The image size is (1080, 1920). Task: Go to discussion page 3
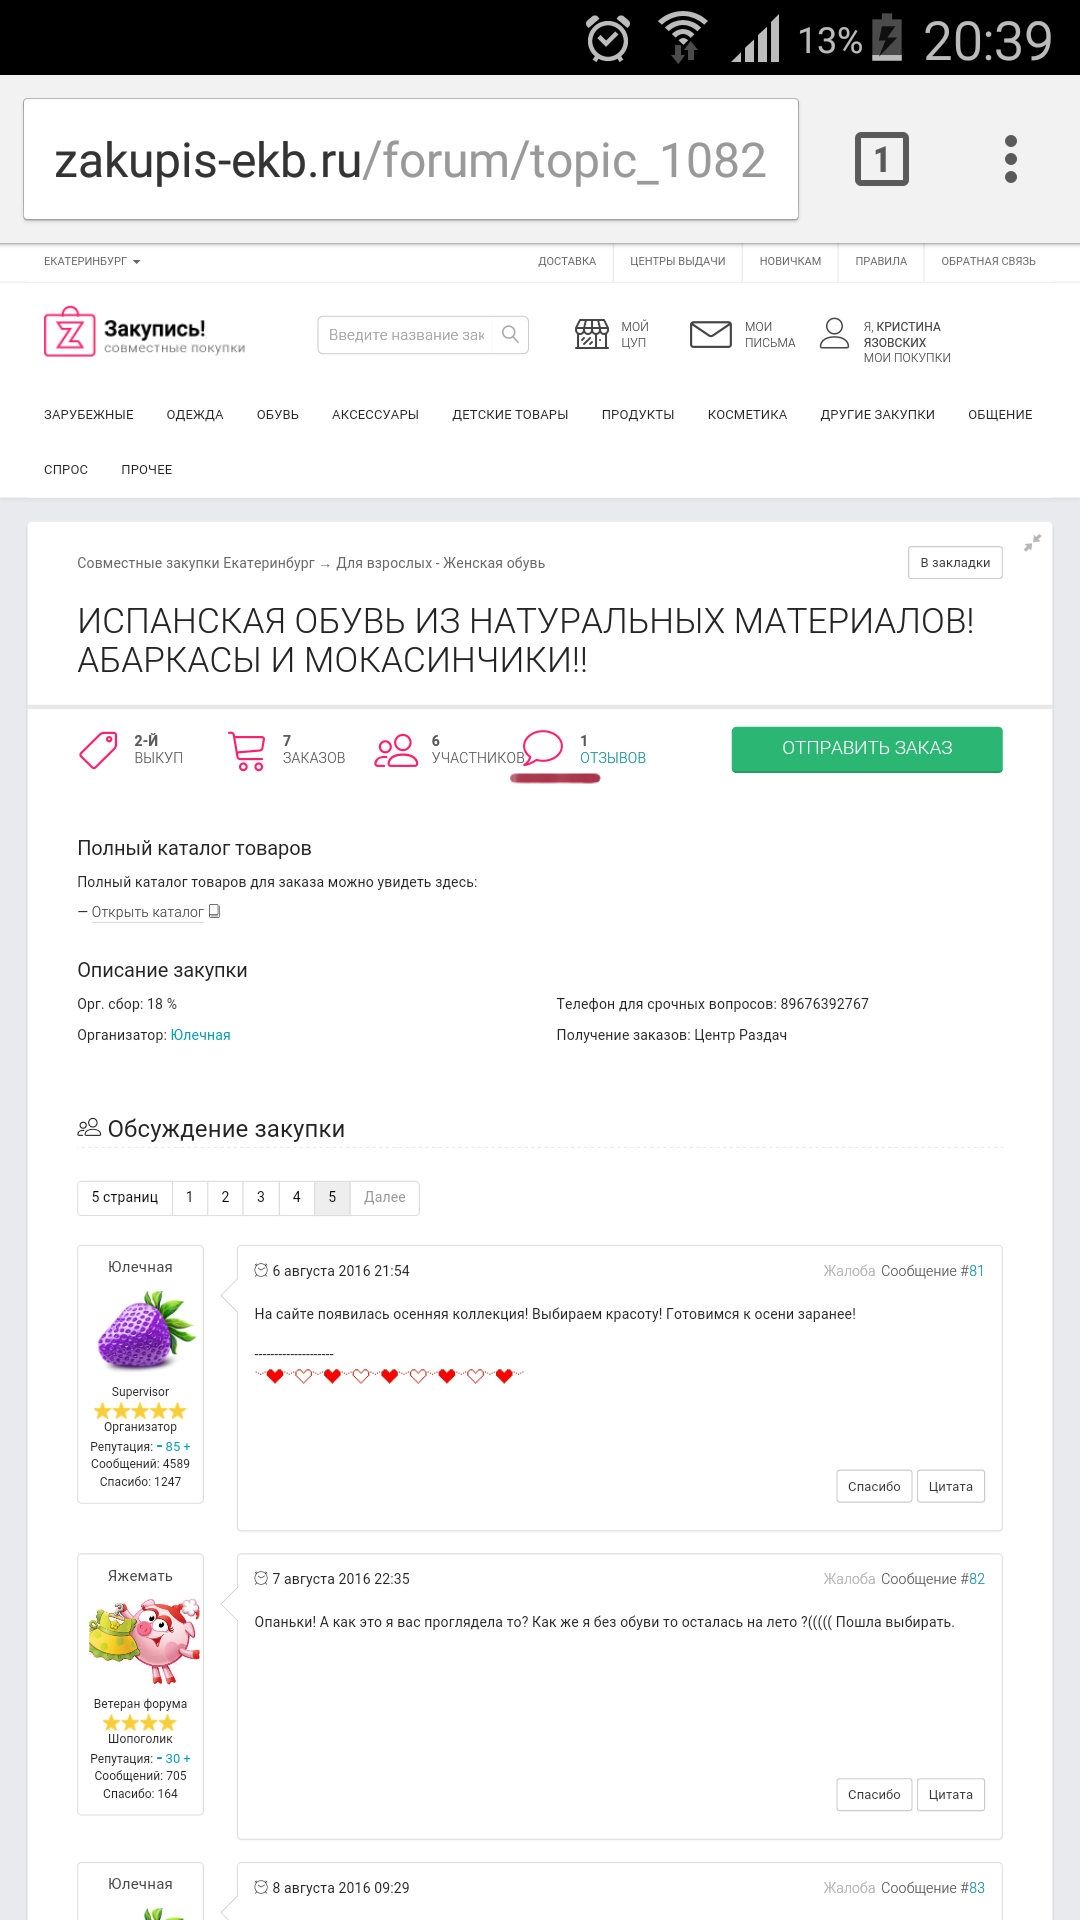pos(261,1197)
